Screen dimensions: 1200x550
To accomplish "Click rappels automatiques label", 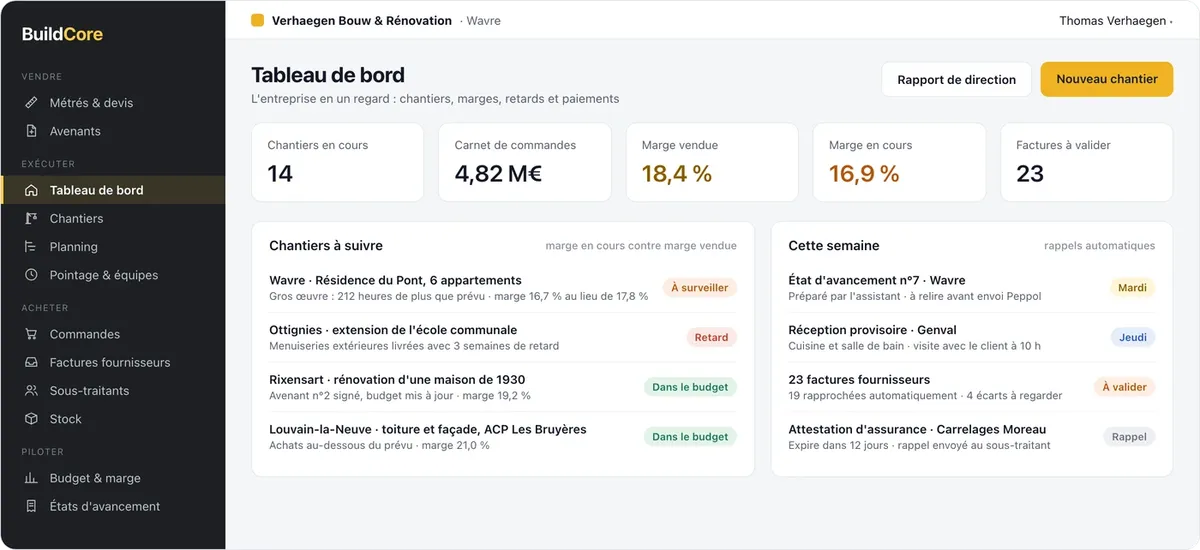I will (x=1099, y=245).
